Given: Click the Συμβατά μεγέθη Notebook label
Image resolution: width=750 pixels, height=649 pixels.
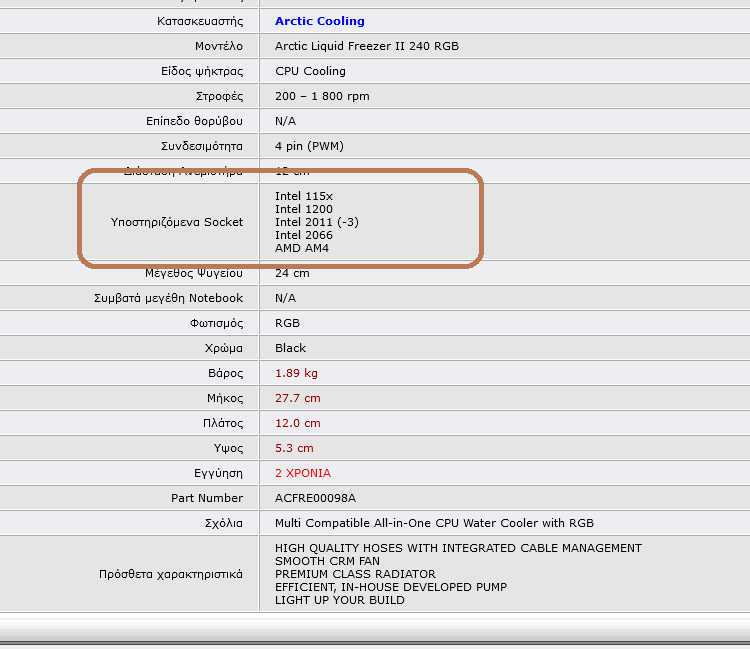Looking at the screenshot, I should click(168, 298).
